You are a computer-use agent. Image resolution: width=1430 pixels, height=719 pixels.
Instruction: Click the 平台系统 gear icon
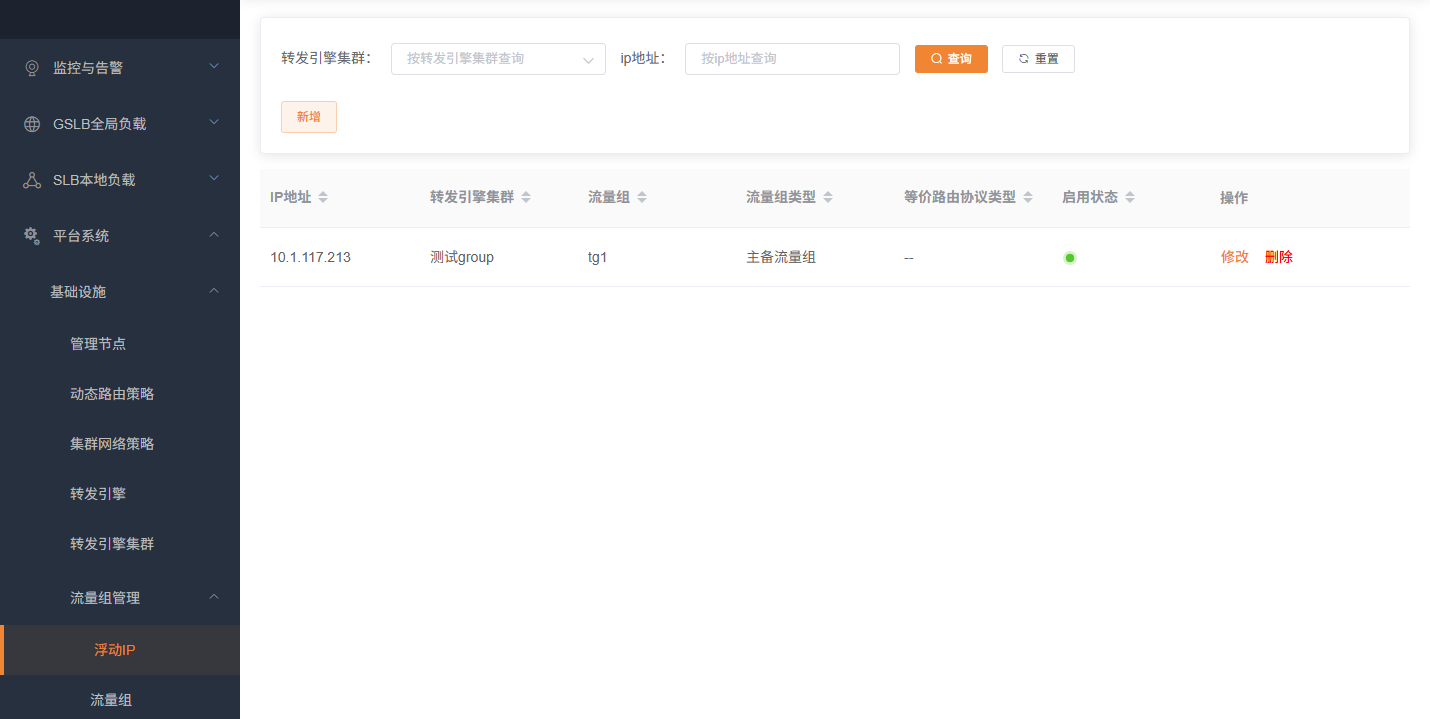coord(32,236)
